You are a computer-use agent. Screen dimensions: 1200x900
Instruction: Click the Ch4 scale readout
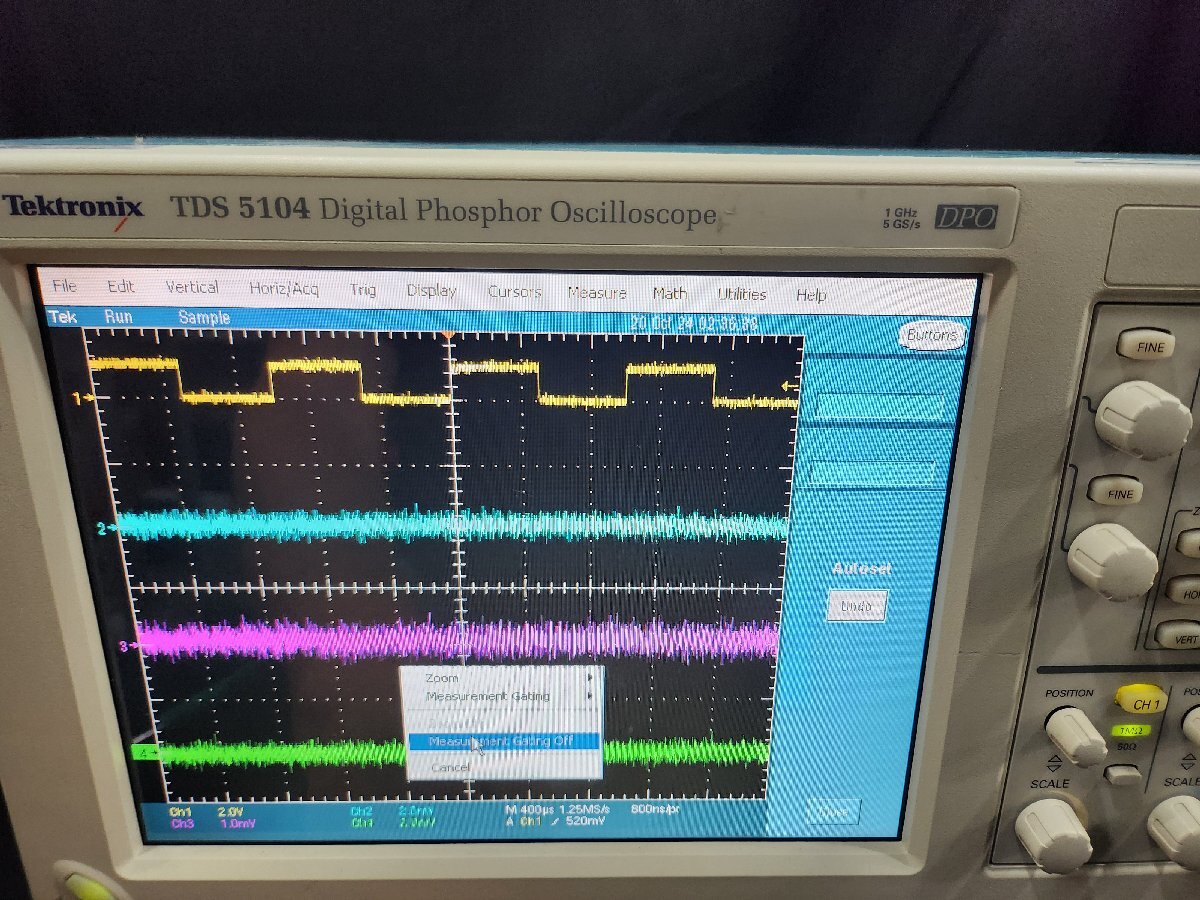(x=392, y=823)
